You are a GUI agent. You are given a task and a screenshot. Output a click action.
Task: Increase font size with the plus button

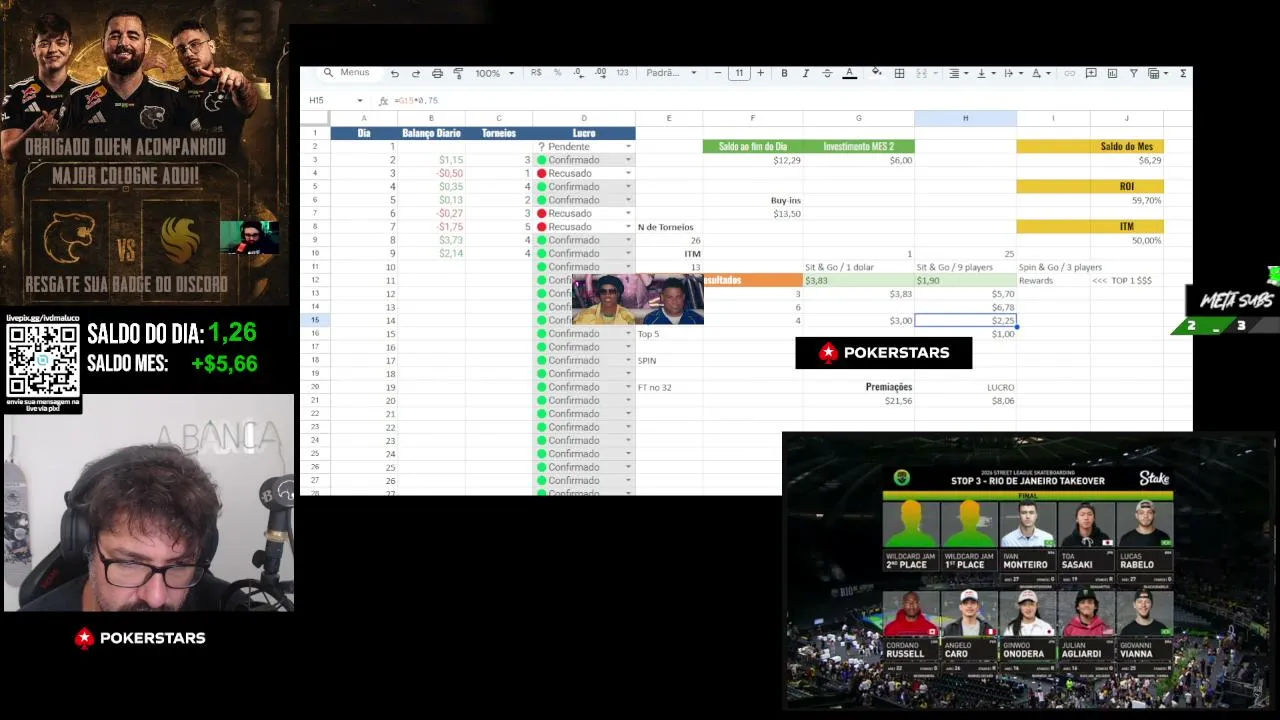pos(760,73)
